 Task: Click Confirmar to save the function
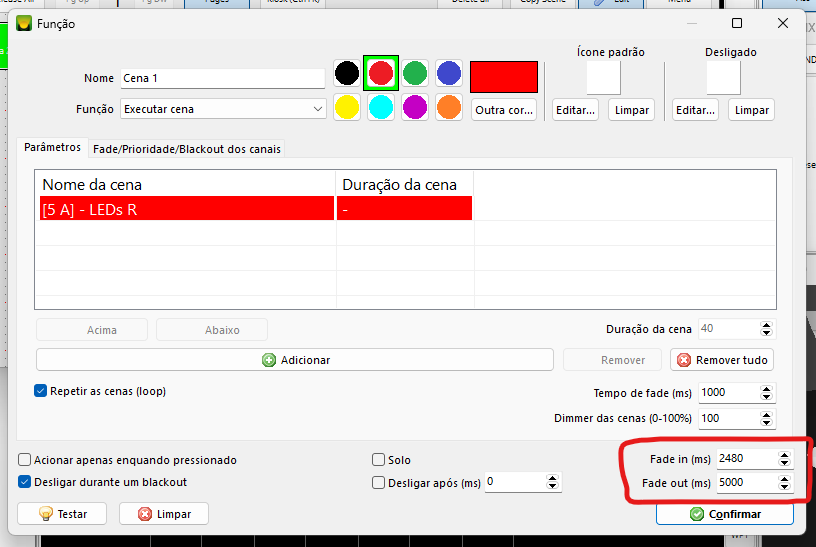725,514
